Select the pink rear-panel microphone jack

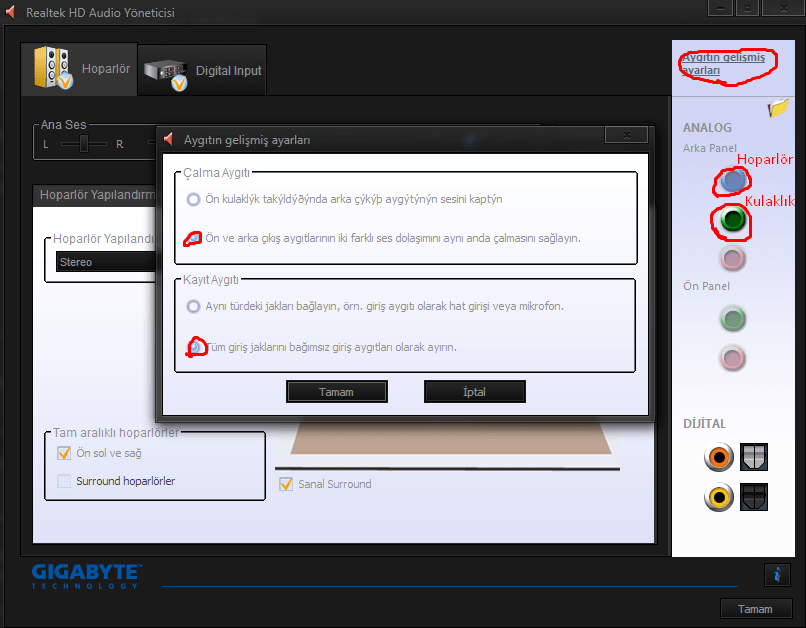[x=733, y=259]
